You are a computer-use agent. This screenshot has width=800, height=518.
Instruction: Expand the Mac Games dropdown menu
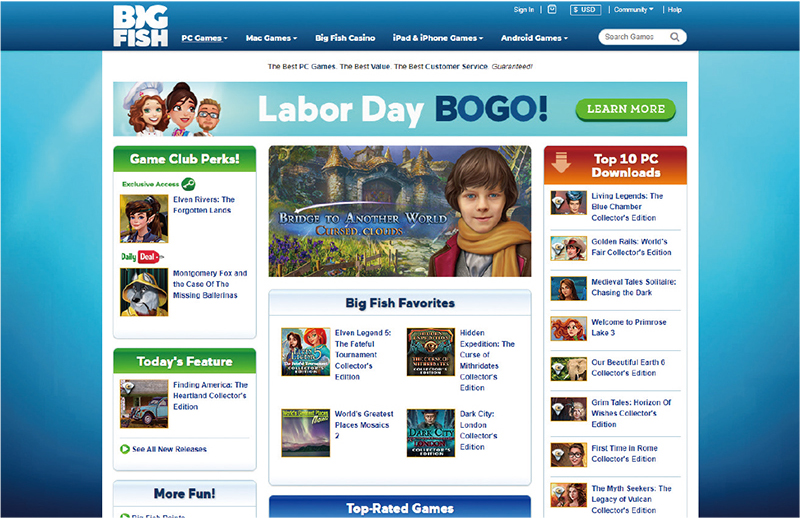click(271, 38)
